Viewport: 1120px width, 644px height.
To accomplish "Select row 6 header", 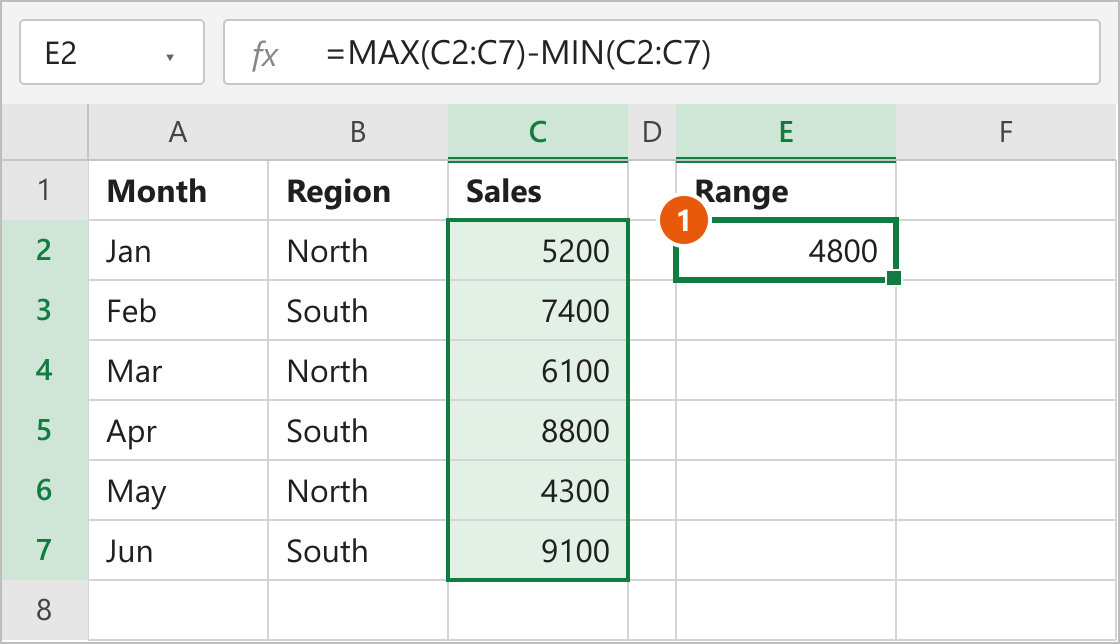I will (x=44, y=490).
